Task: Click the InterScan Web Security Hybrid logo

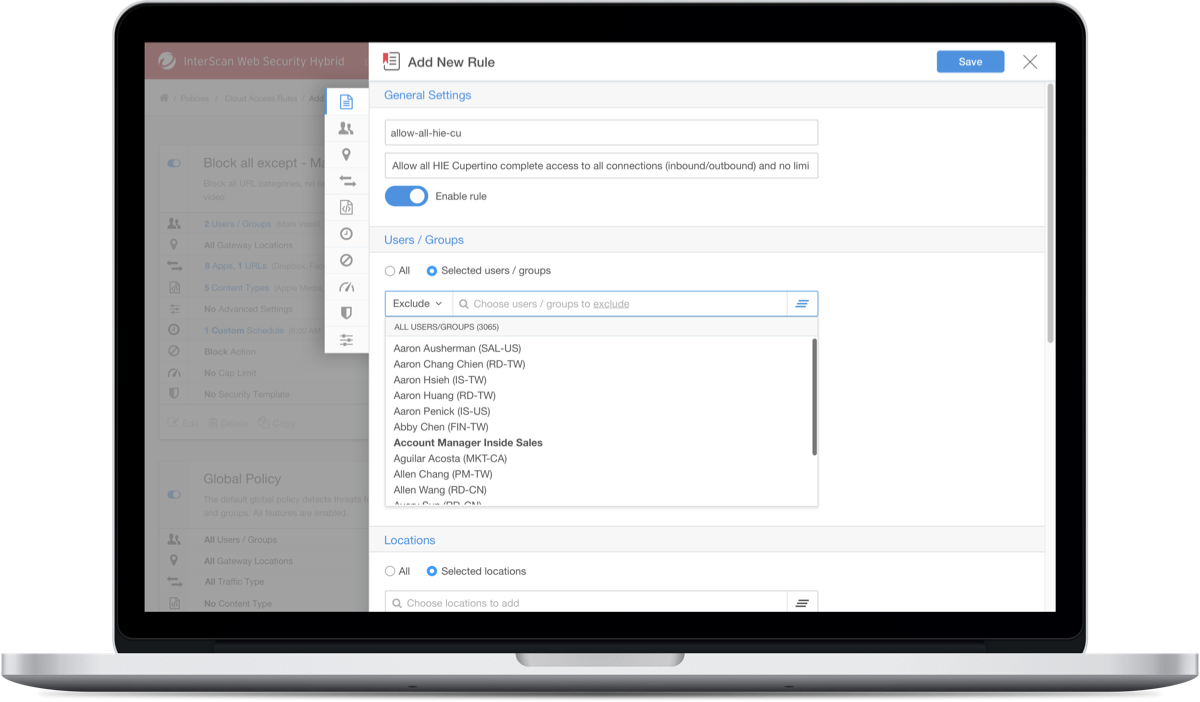Action: click(x=167, y=61)
